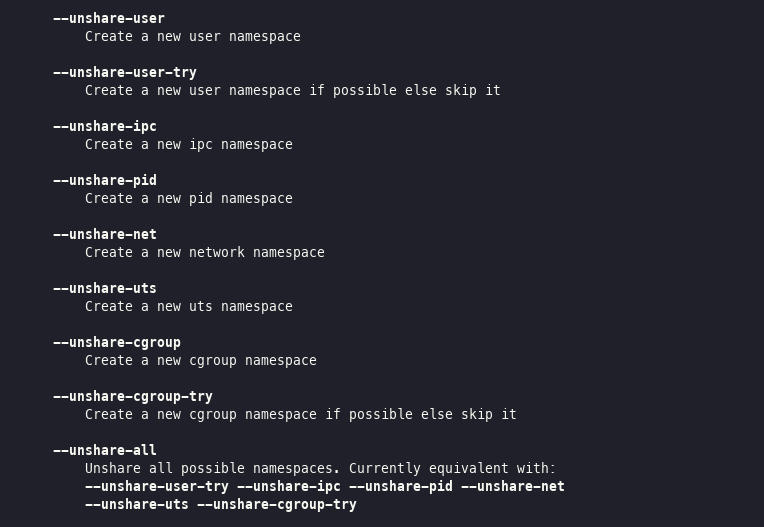Click the --unshare-cgroup option heading

[116, 343]
